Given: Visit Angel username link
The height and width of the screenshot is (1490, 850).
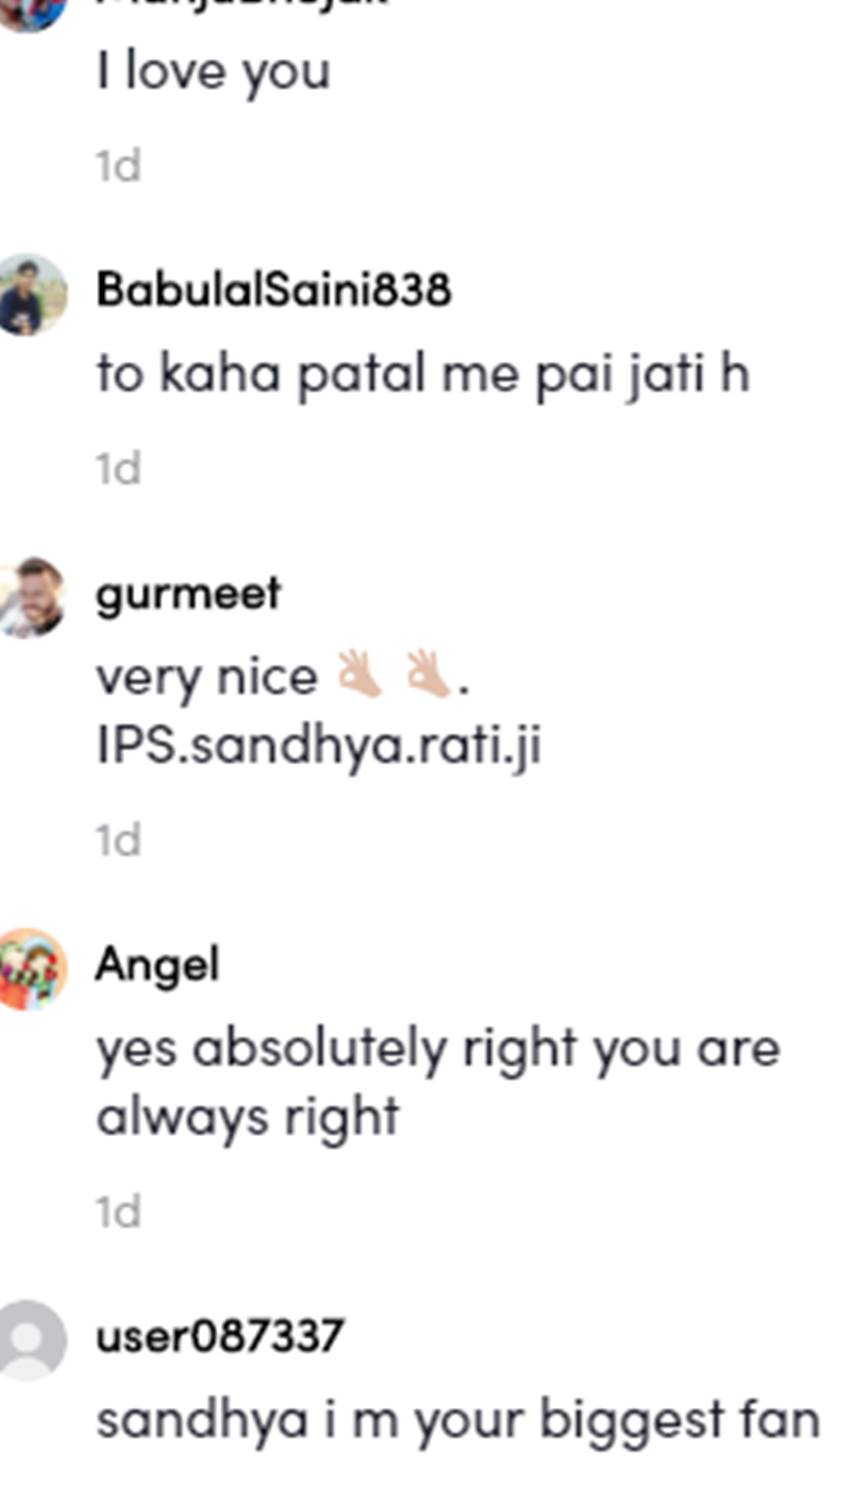Looking at the screenshot, I should (157, 965).
